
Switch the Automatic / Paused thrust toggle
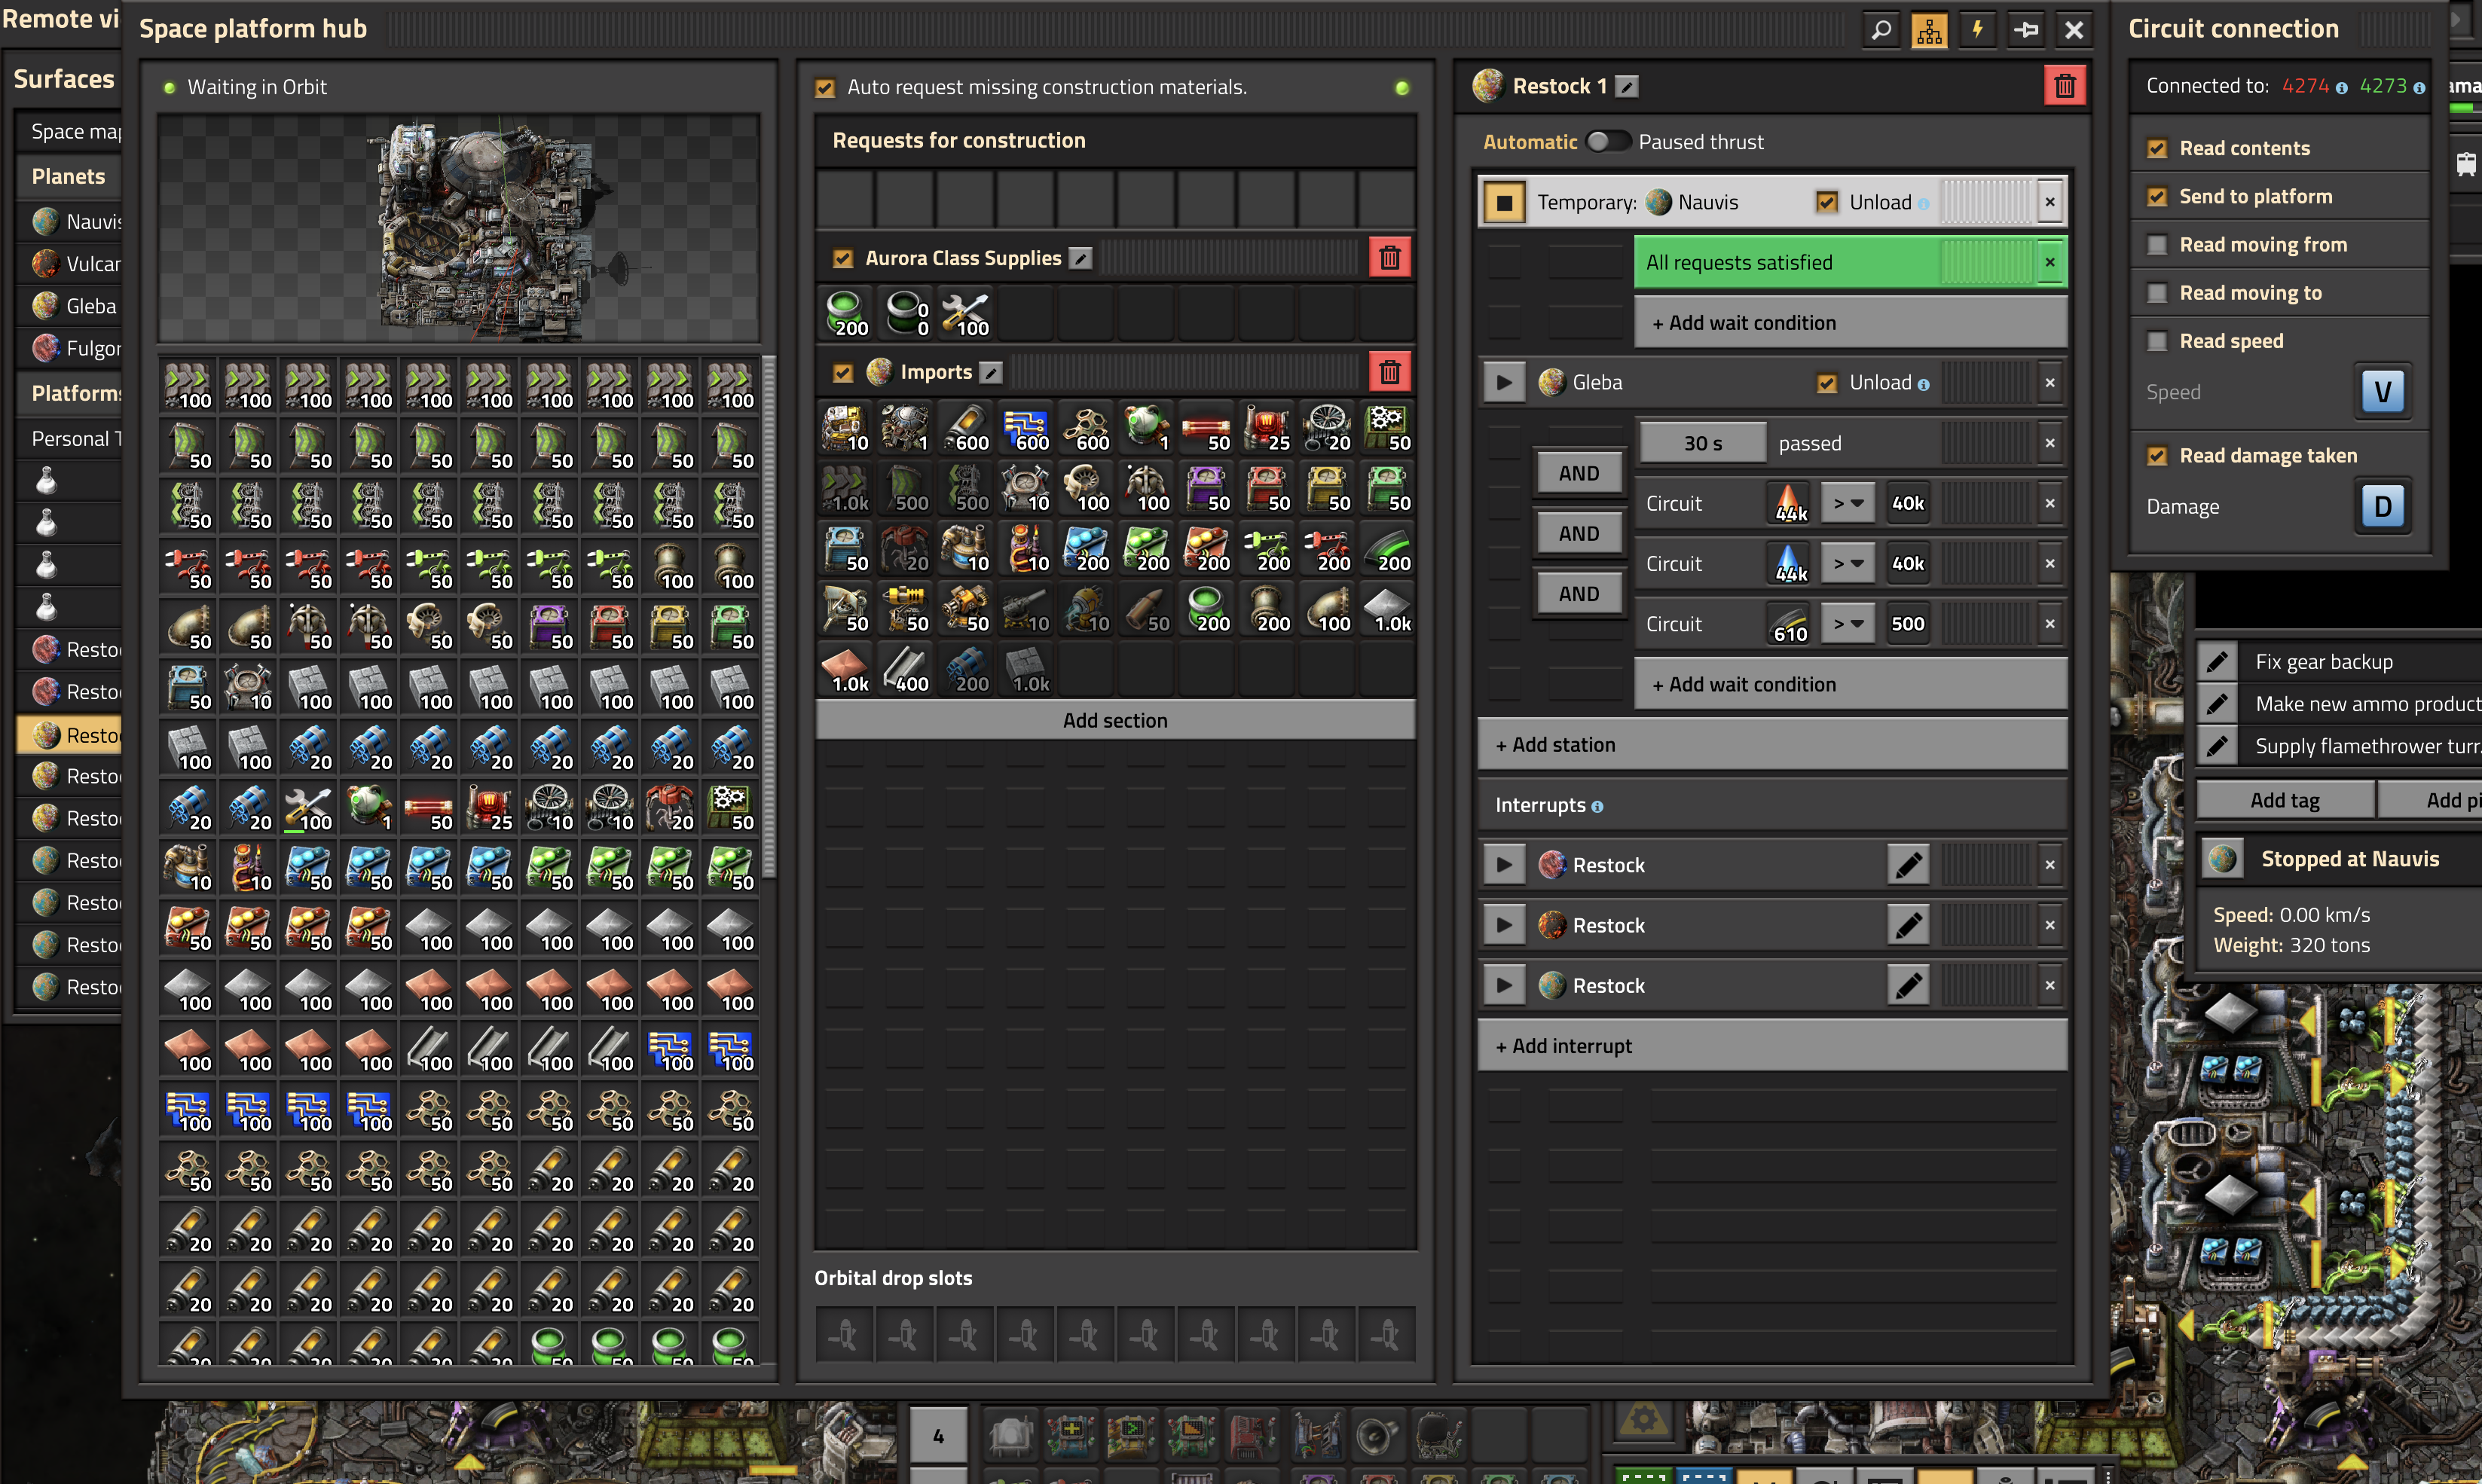pos(1607,142)
